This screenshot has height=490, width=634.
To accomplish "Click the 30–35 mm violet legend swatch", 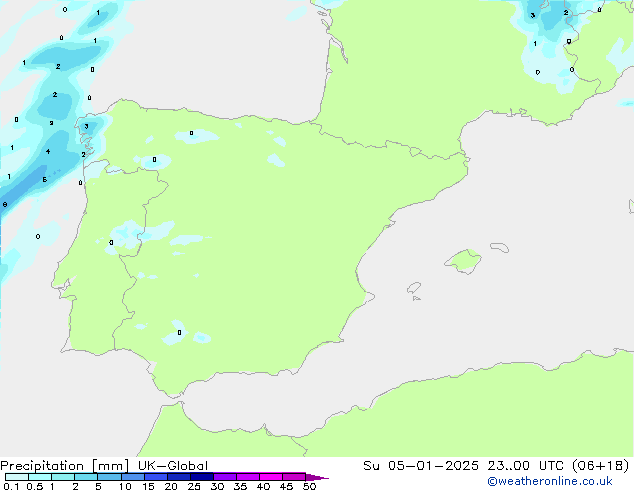I will (x=225, y=477).
